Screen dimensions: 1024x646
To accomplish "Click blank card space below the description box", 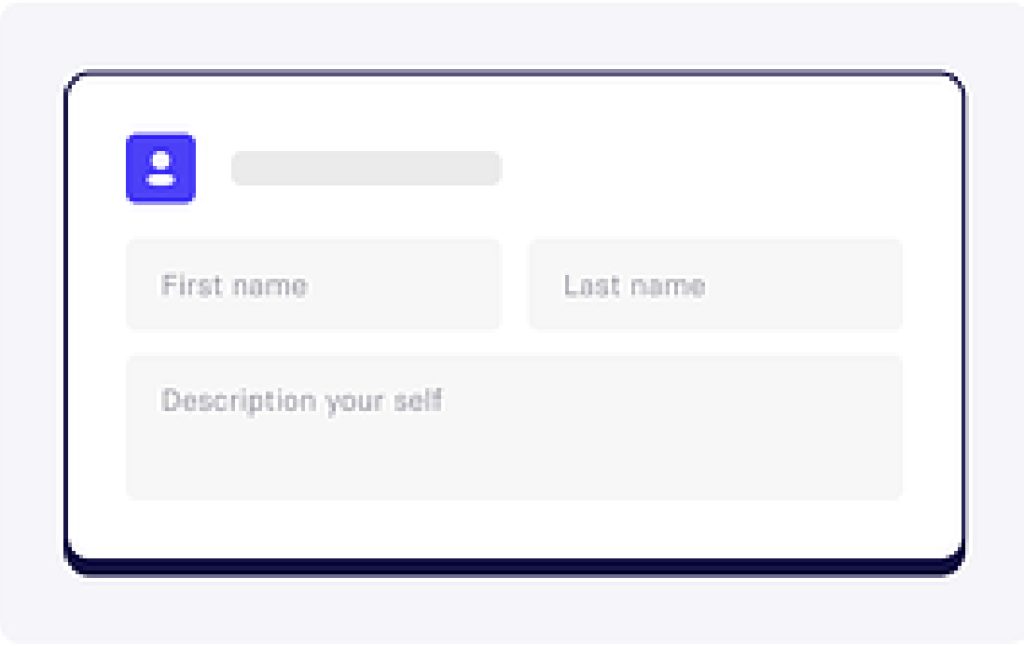I will [515, 529].
